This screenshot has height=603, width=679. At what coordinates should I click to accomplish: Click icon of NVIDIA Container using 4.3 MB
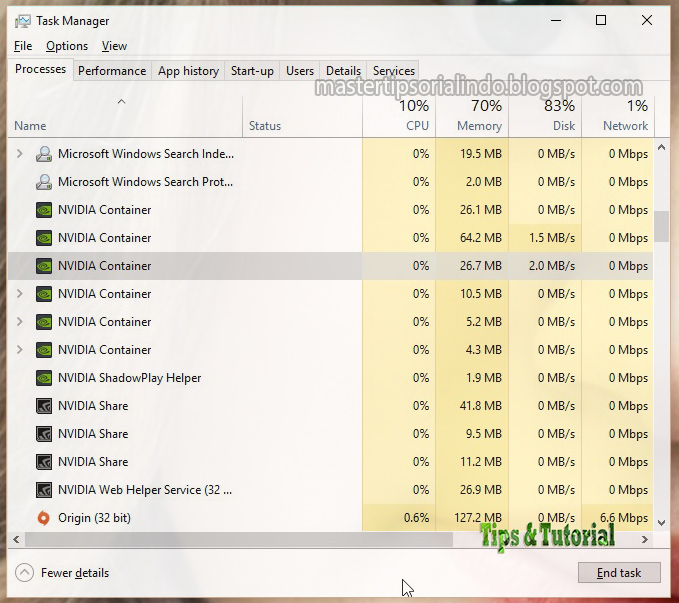[44, 350]
